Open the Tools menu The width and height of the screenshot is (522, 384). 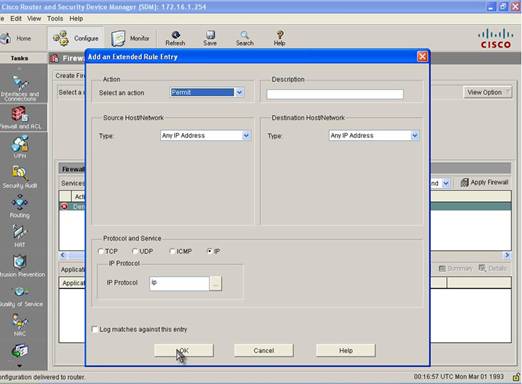tap(55, 19)
